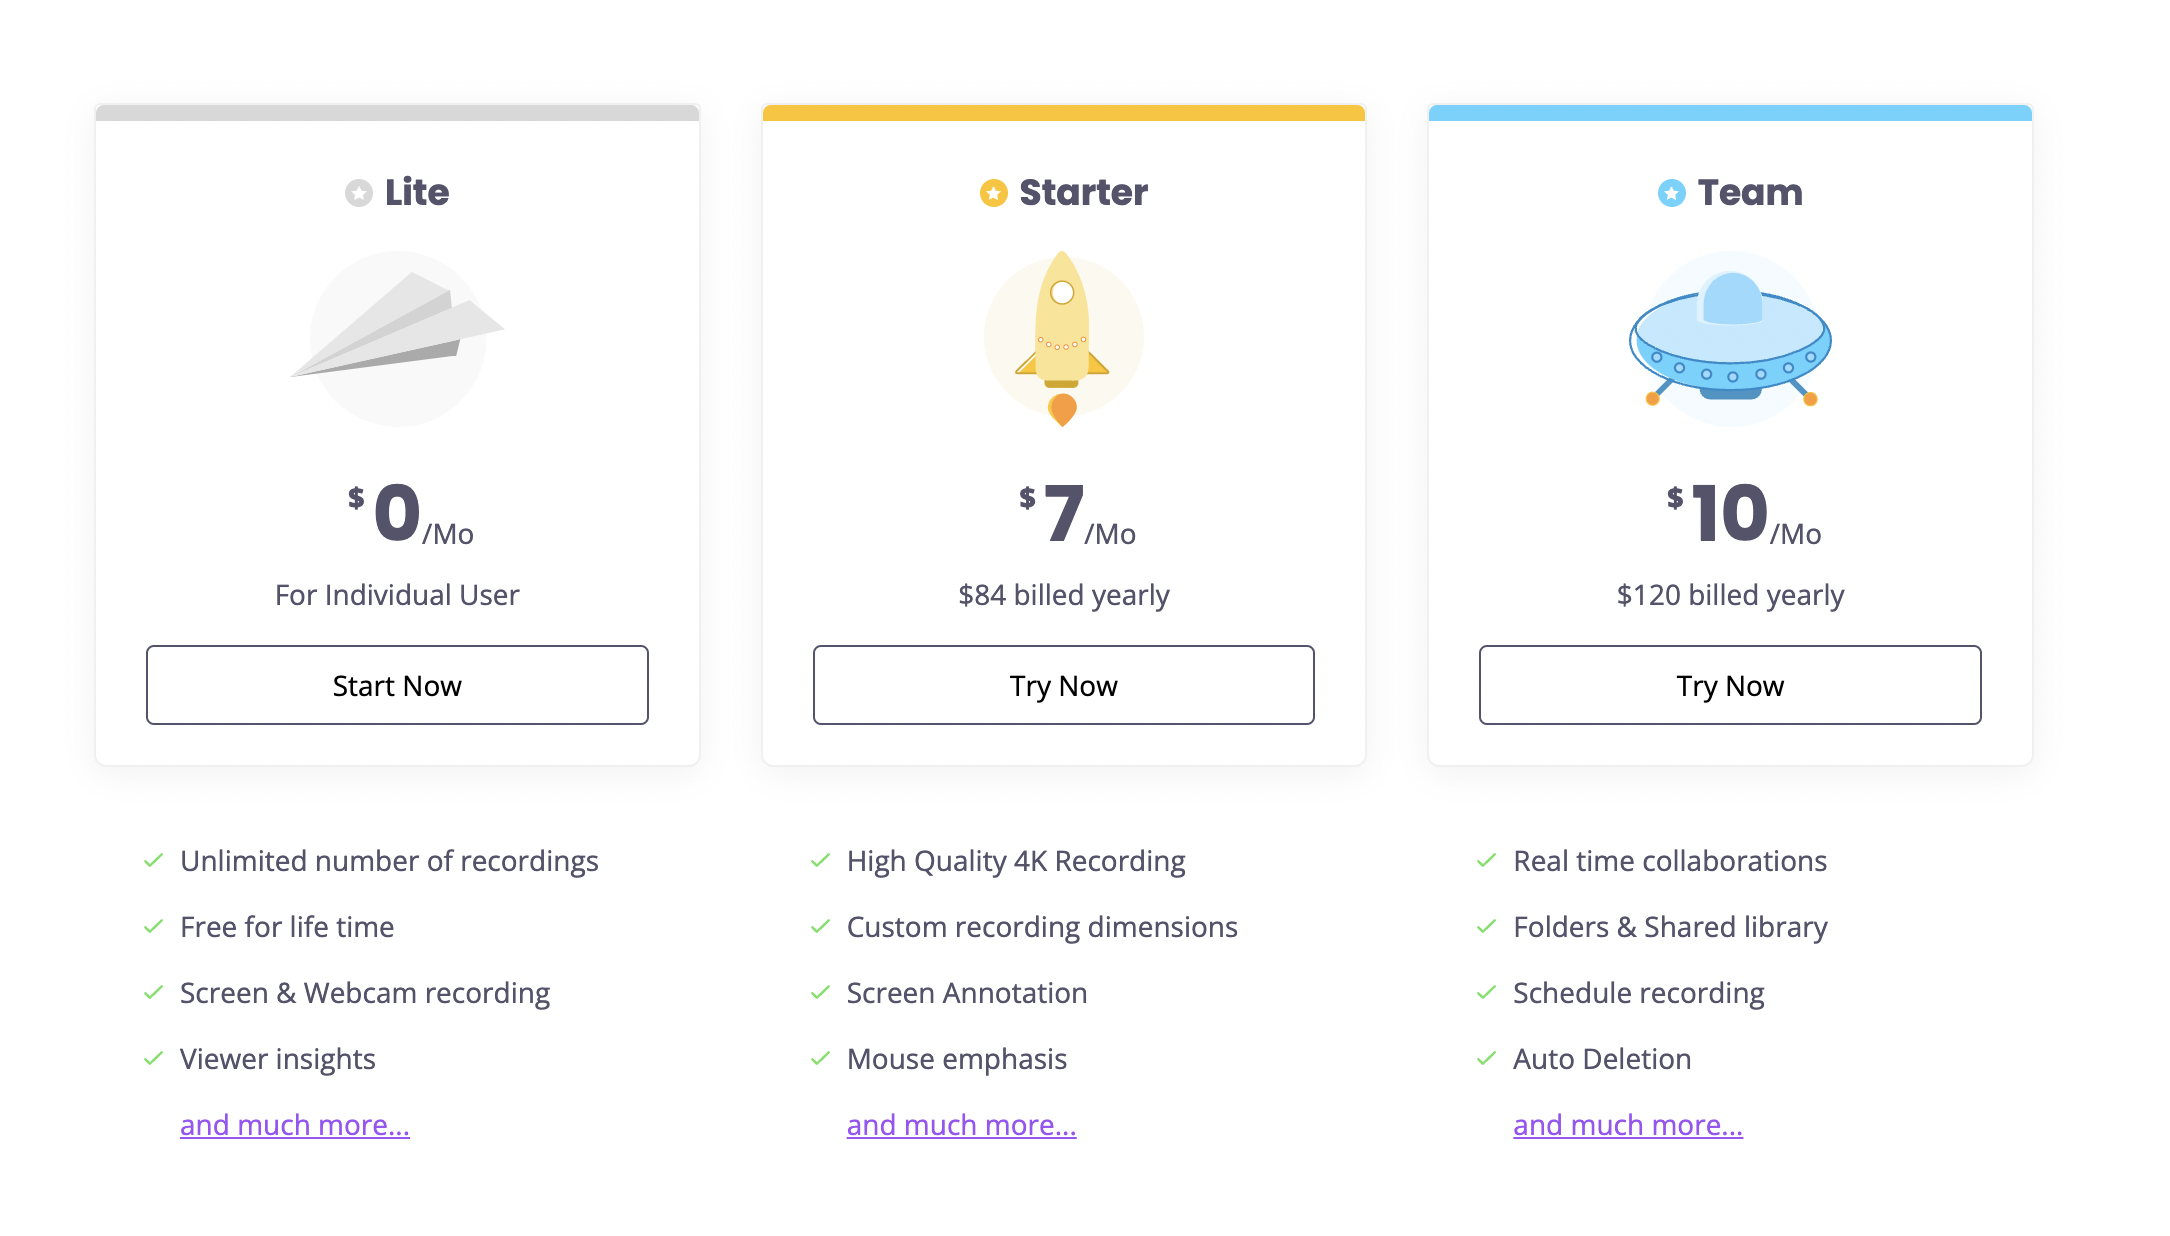
Task: Click the blue star badge beside Team
Action: tap(1671, 193)
